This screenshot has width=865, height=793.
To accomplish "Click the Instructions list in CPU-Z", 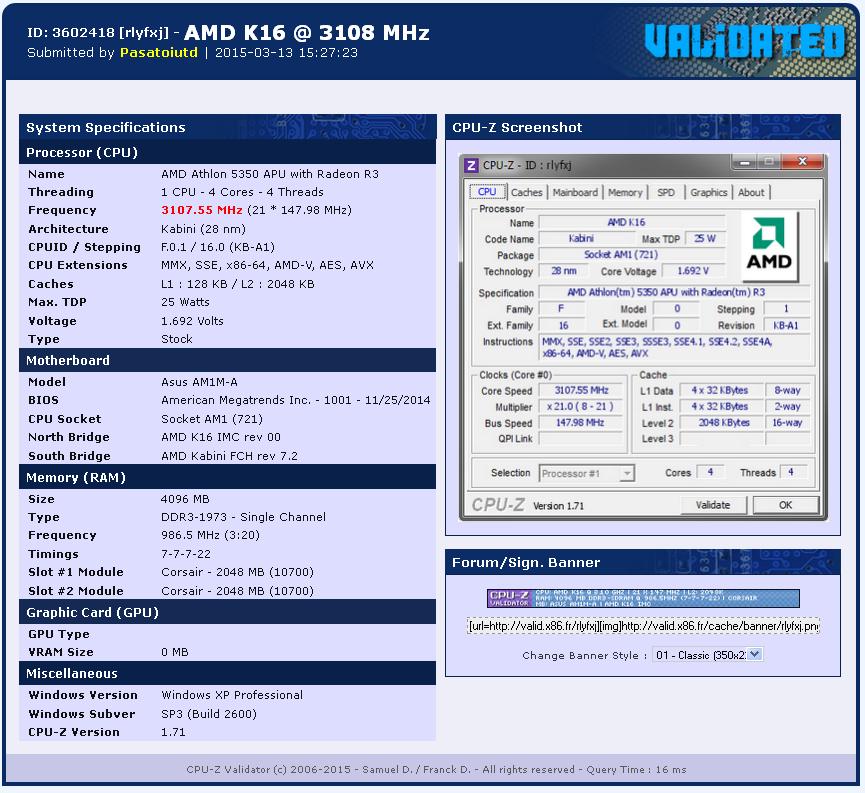I will 674,348.
